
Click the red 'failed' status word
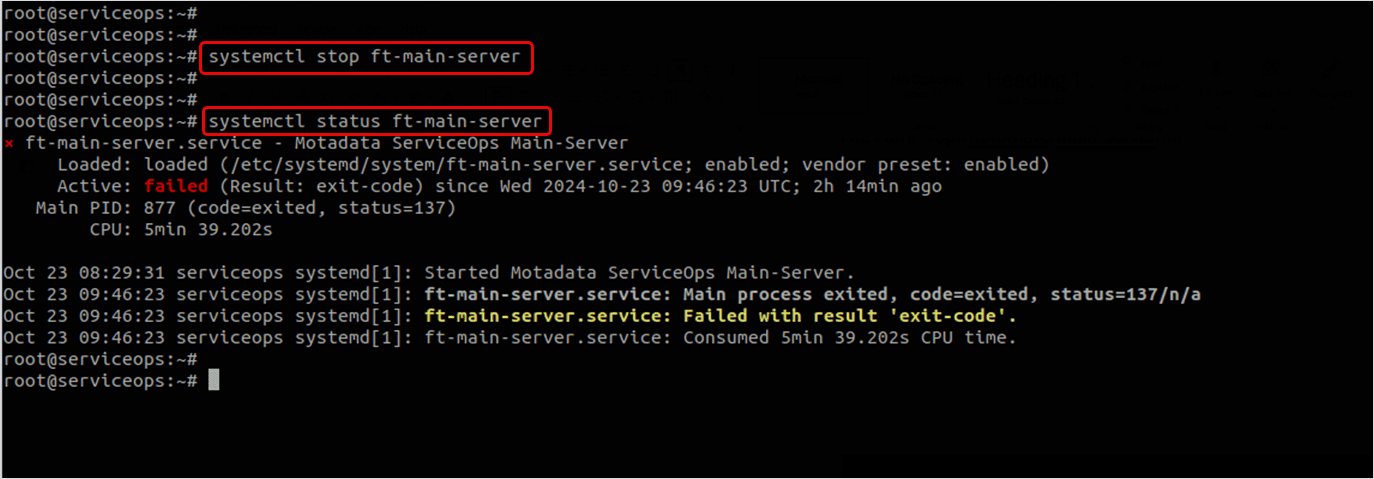click(176, 186)
